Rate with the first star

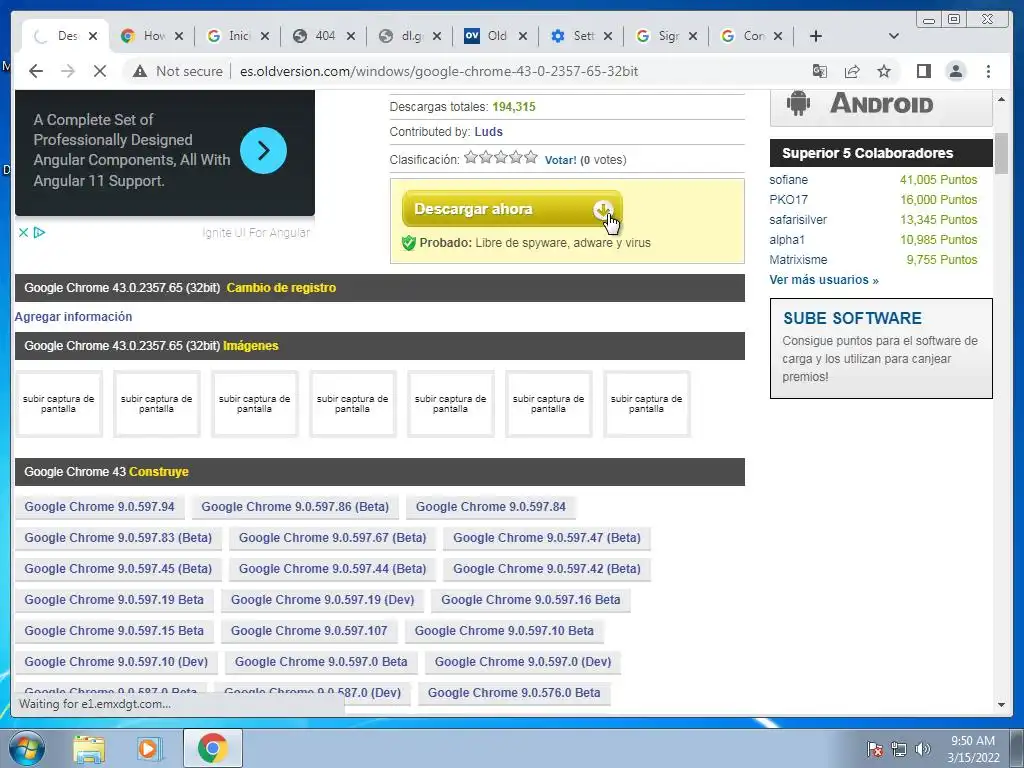(470, 157)
